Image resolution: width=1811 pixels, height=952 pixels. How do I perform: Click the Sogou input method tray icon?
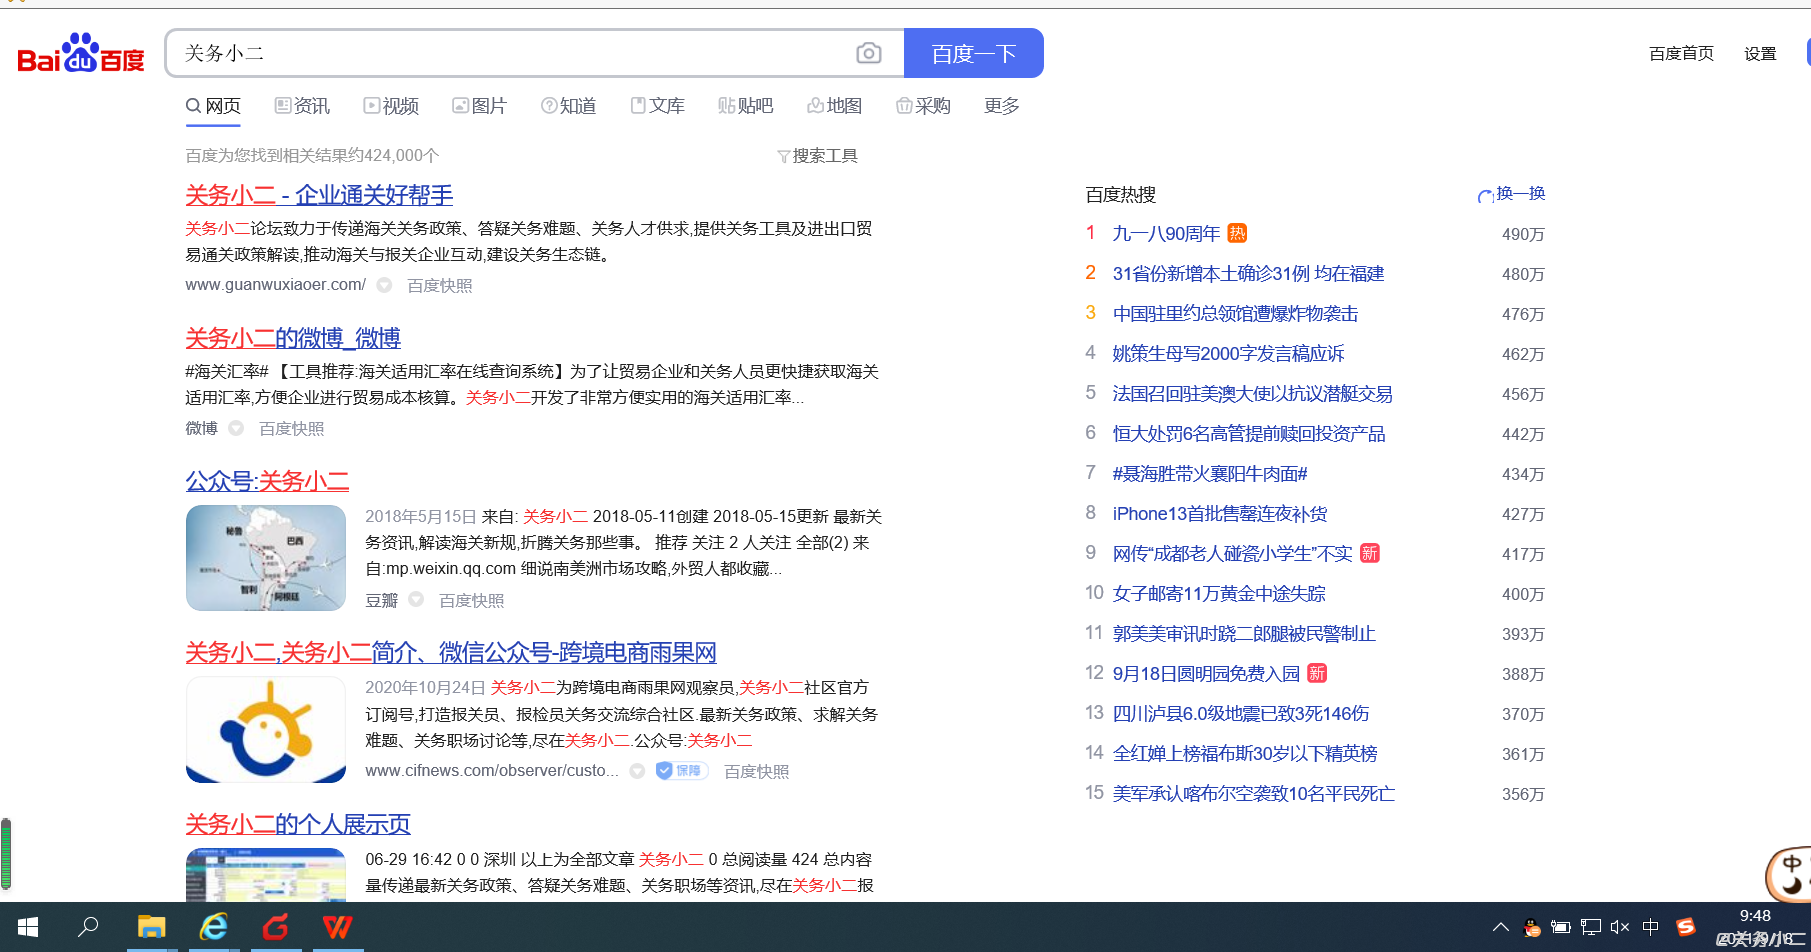(x=1686, y=927)
